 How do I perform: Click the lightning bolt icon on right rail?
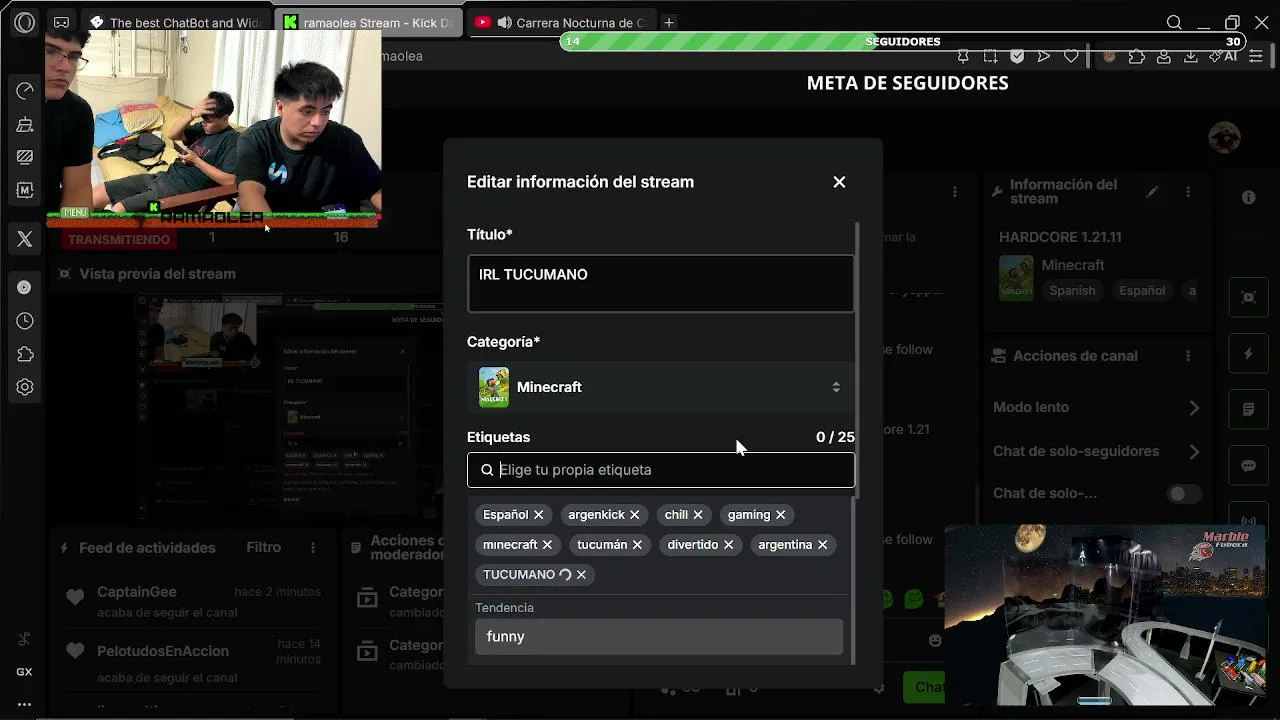click(x=1248, y=353)
